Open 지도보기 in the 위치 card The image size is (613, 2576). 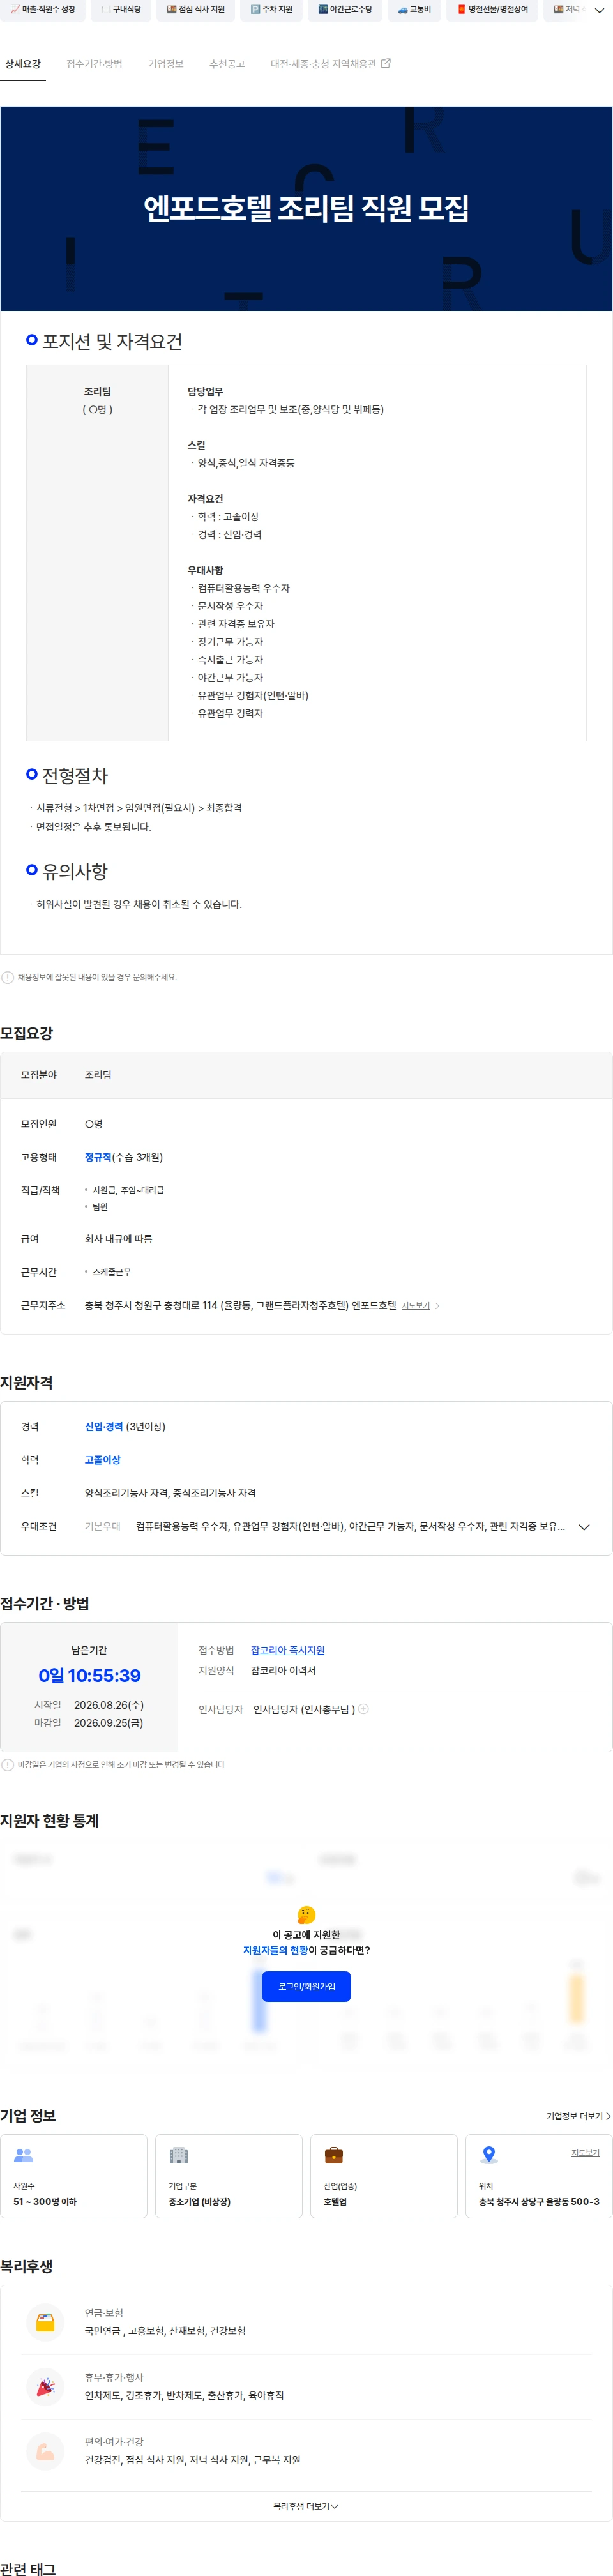[585, 2153]
